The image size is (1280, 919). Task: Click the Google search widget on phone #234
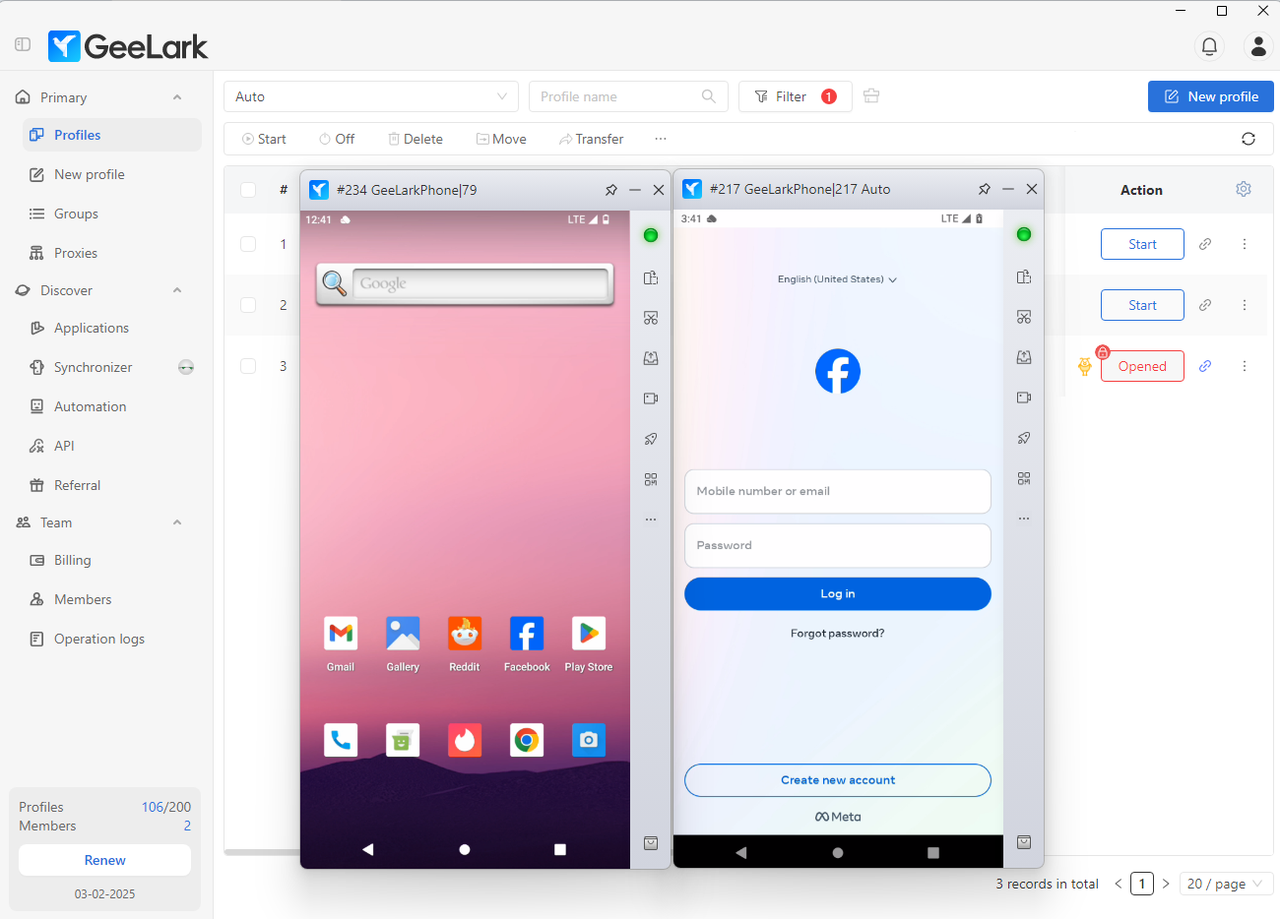(464, 284)
